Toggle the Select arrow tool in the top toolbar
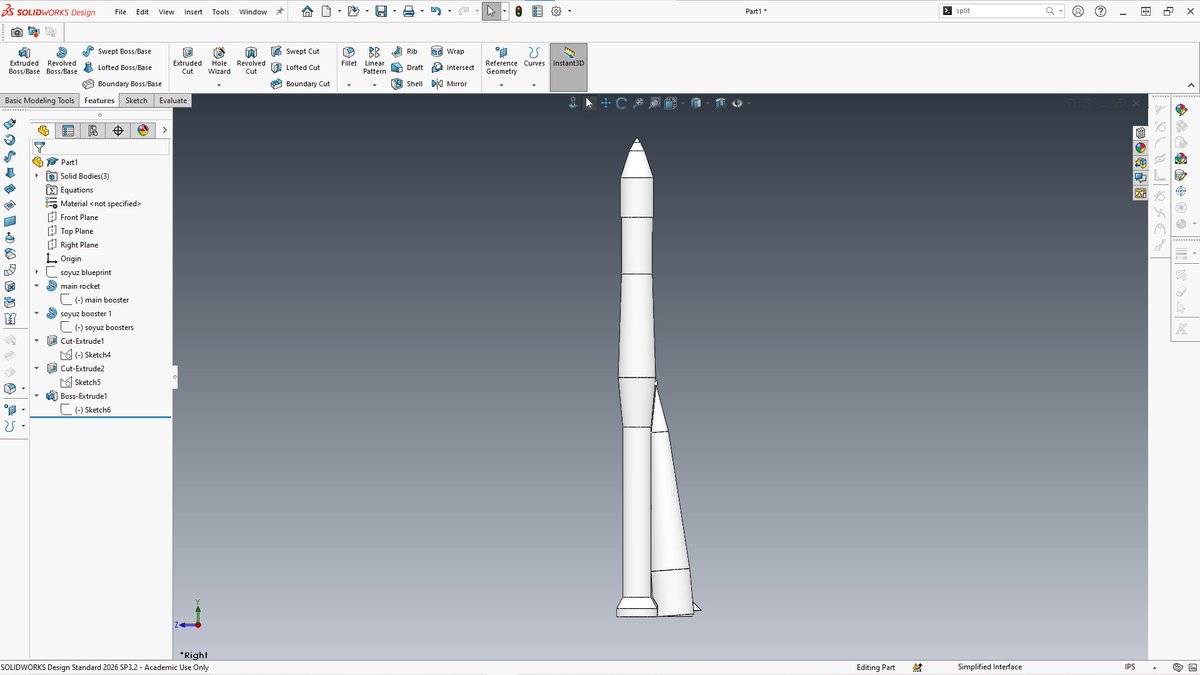The width and height of the screenshot is (1200, 675). tap(491, 12)
